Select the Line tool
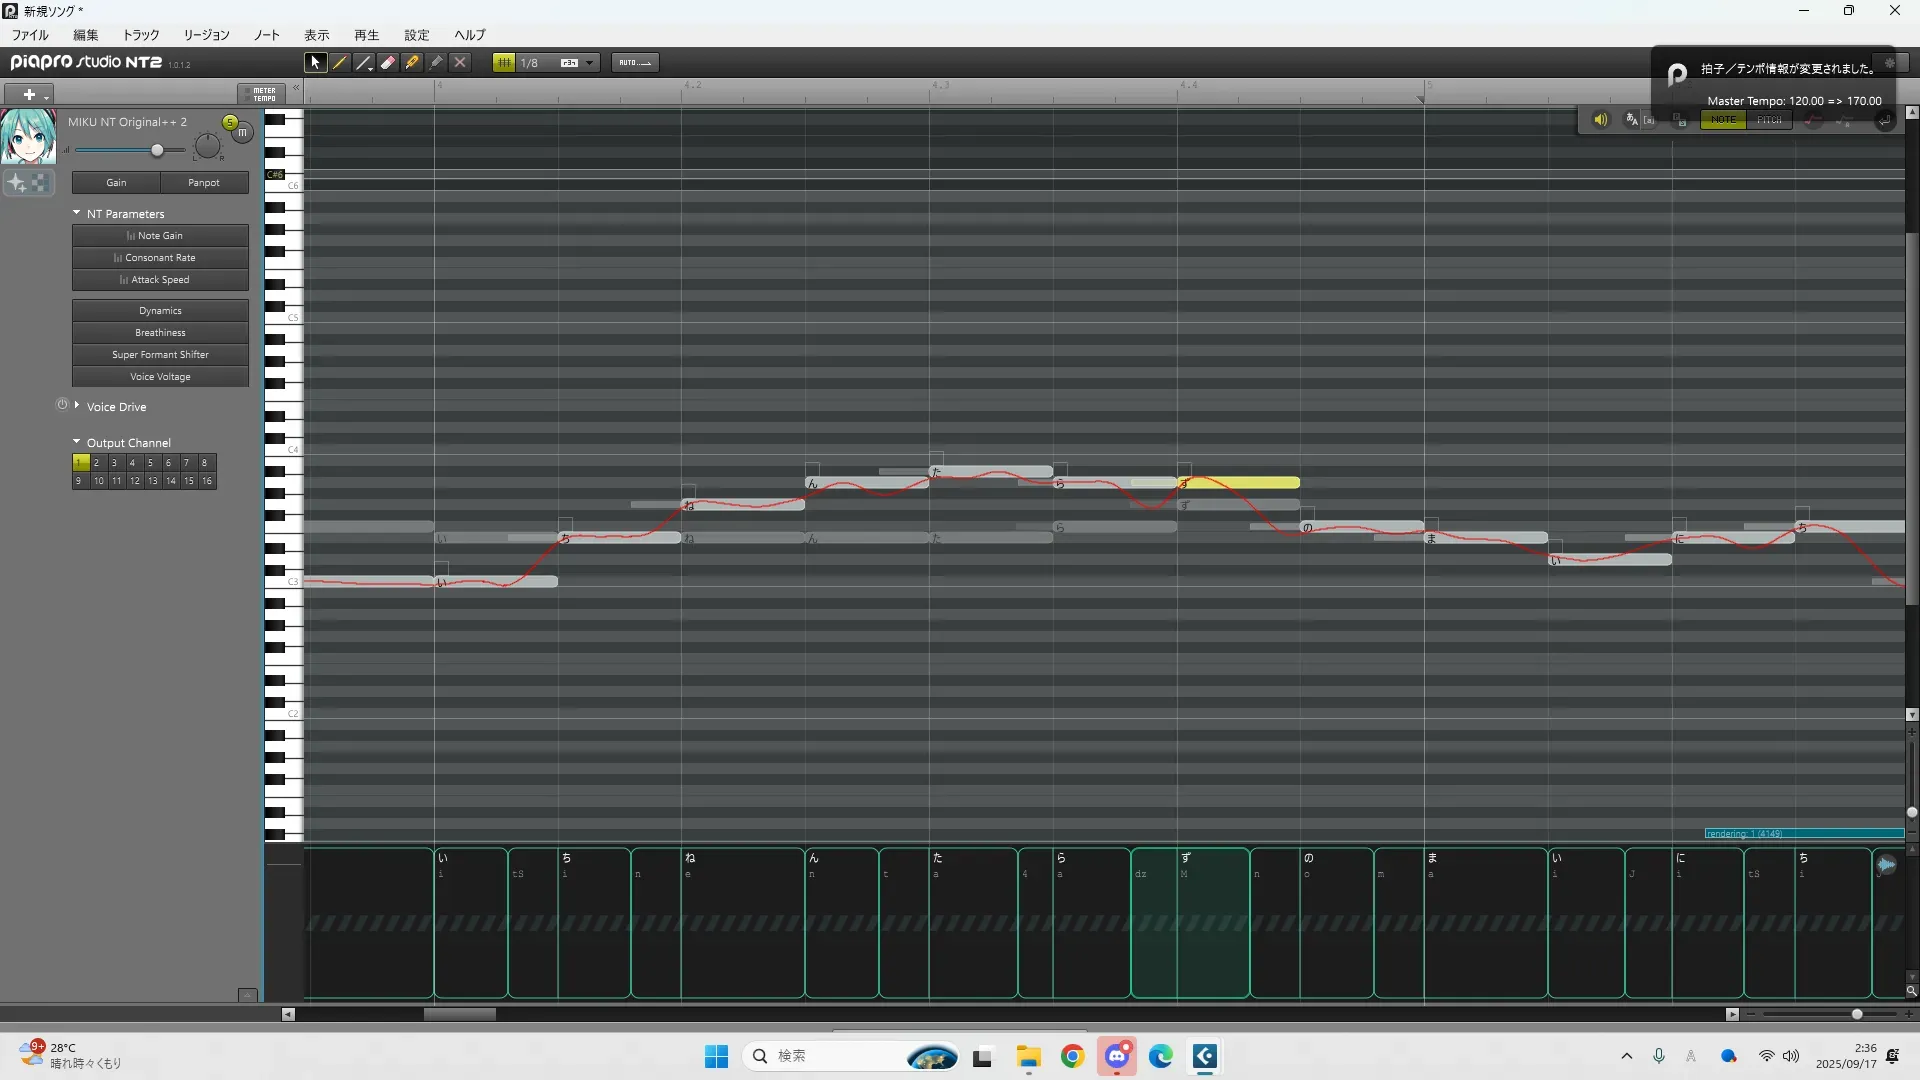This screenshot has height=1080, width=1920. [364, 62]
